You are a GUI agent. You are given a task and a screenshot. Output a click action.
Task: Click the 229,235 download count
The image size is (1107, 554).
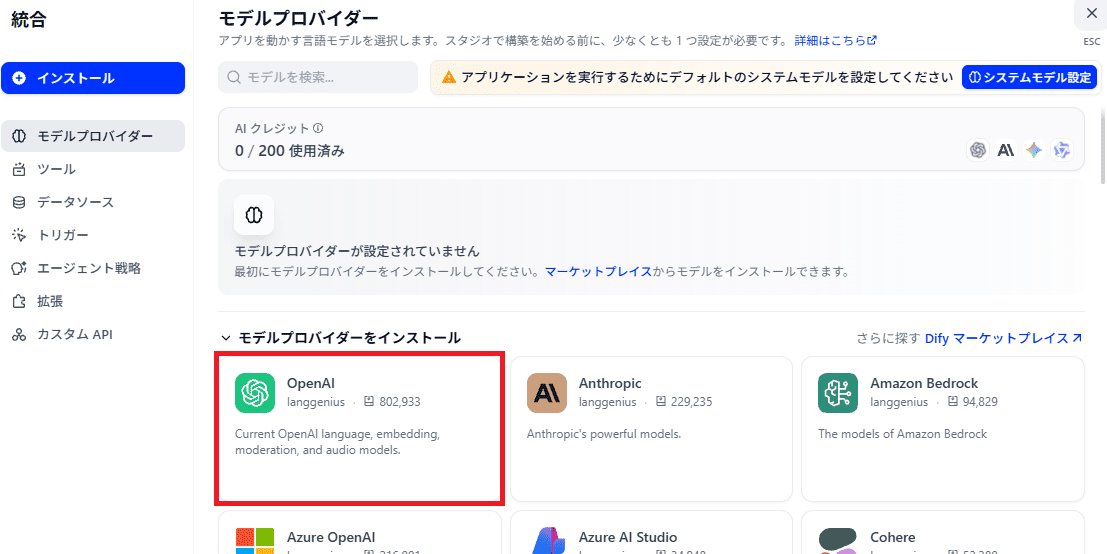click(x=691, y=402)
